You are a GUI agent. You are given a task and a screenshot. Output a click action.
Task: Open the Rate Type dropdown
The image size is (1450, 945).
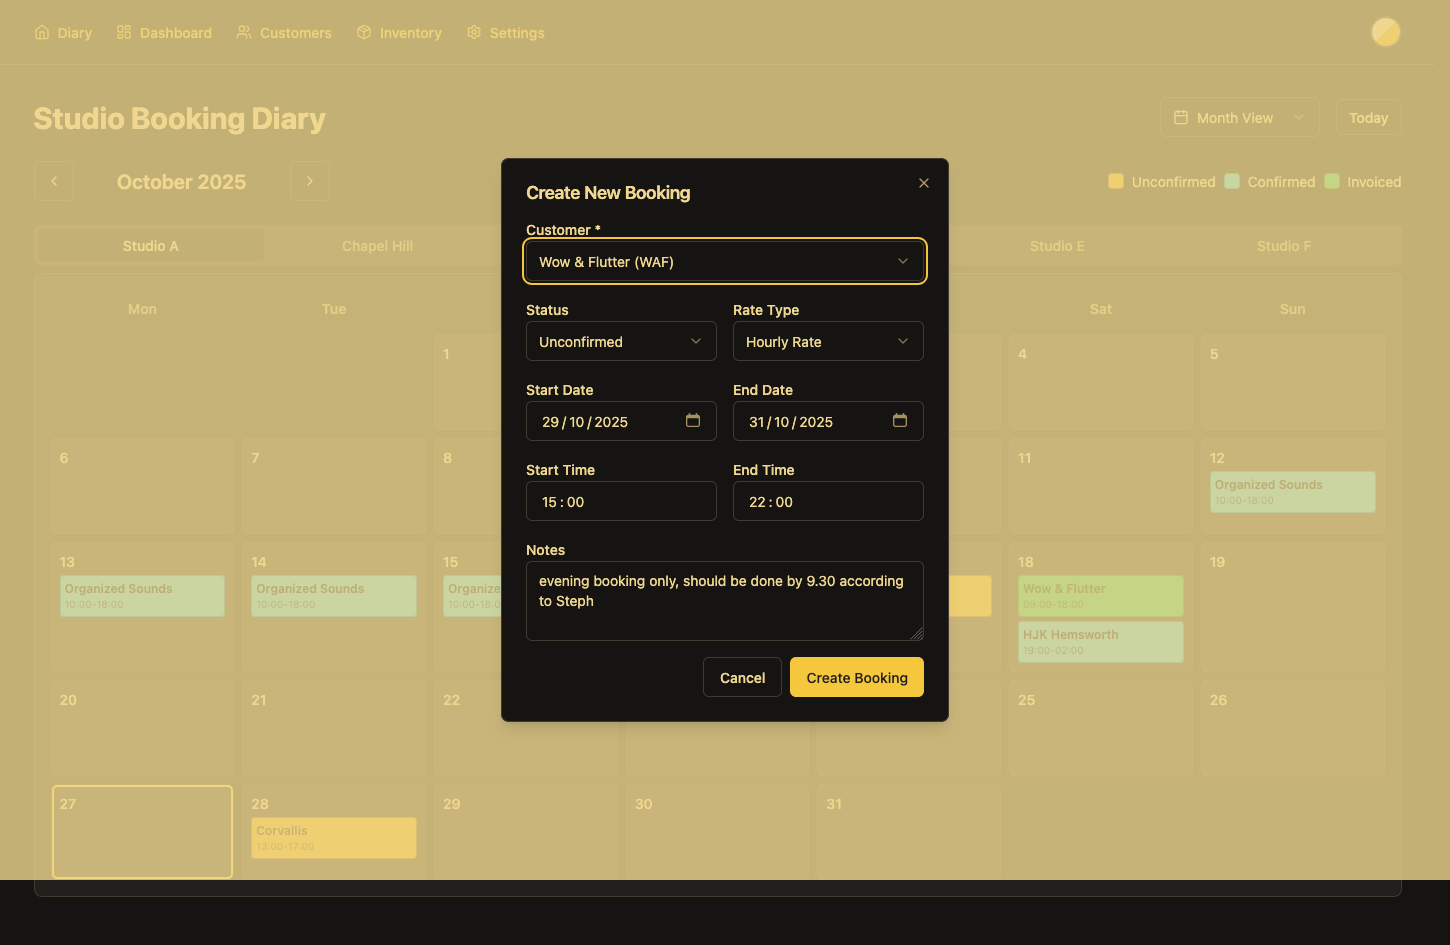click(x=828, y=341)
